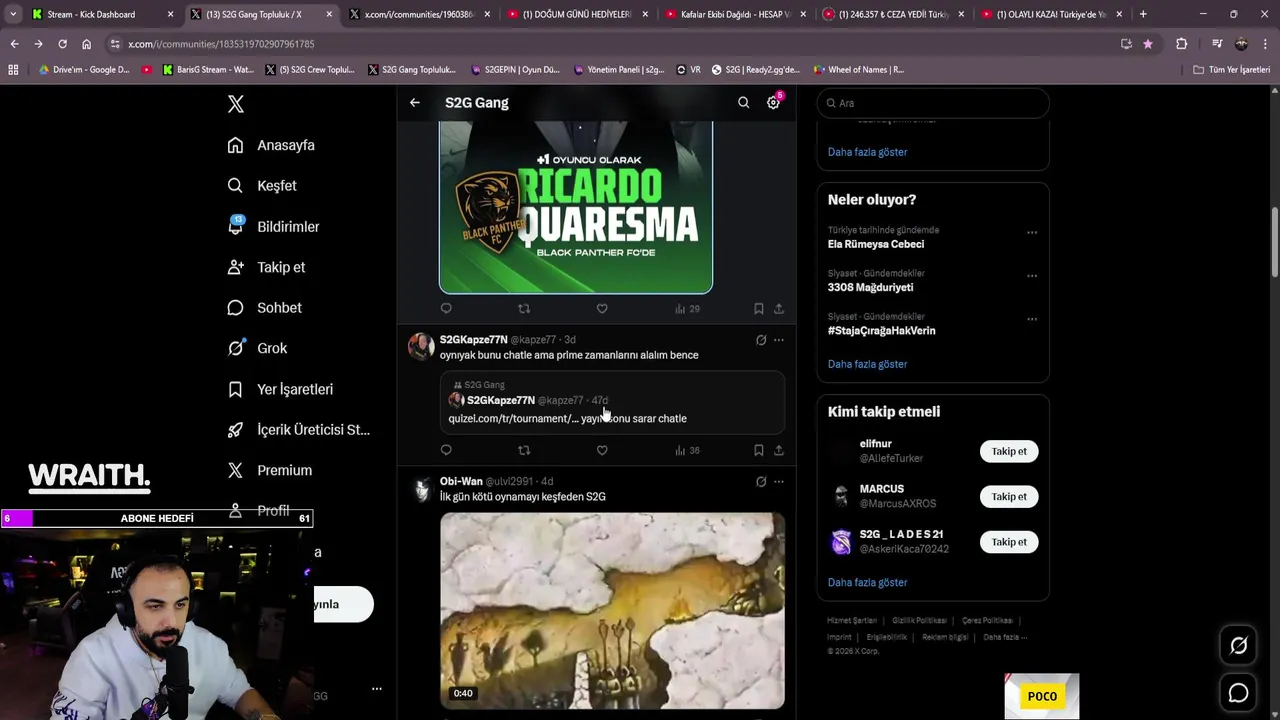1280x720 pixels.
Task: Switch to the Kafalar Ekibi Dağıldı tab
Action: pos(735,14)
